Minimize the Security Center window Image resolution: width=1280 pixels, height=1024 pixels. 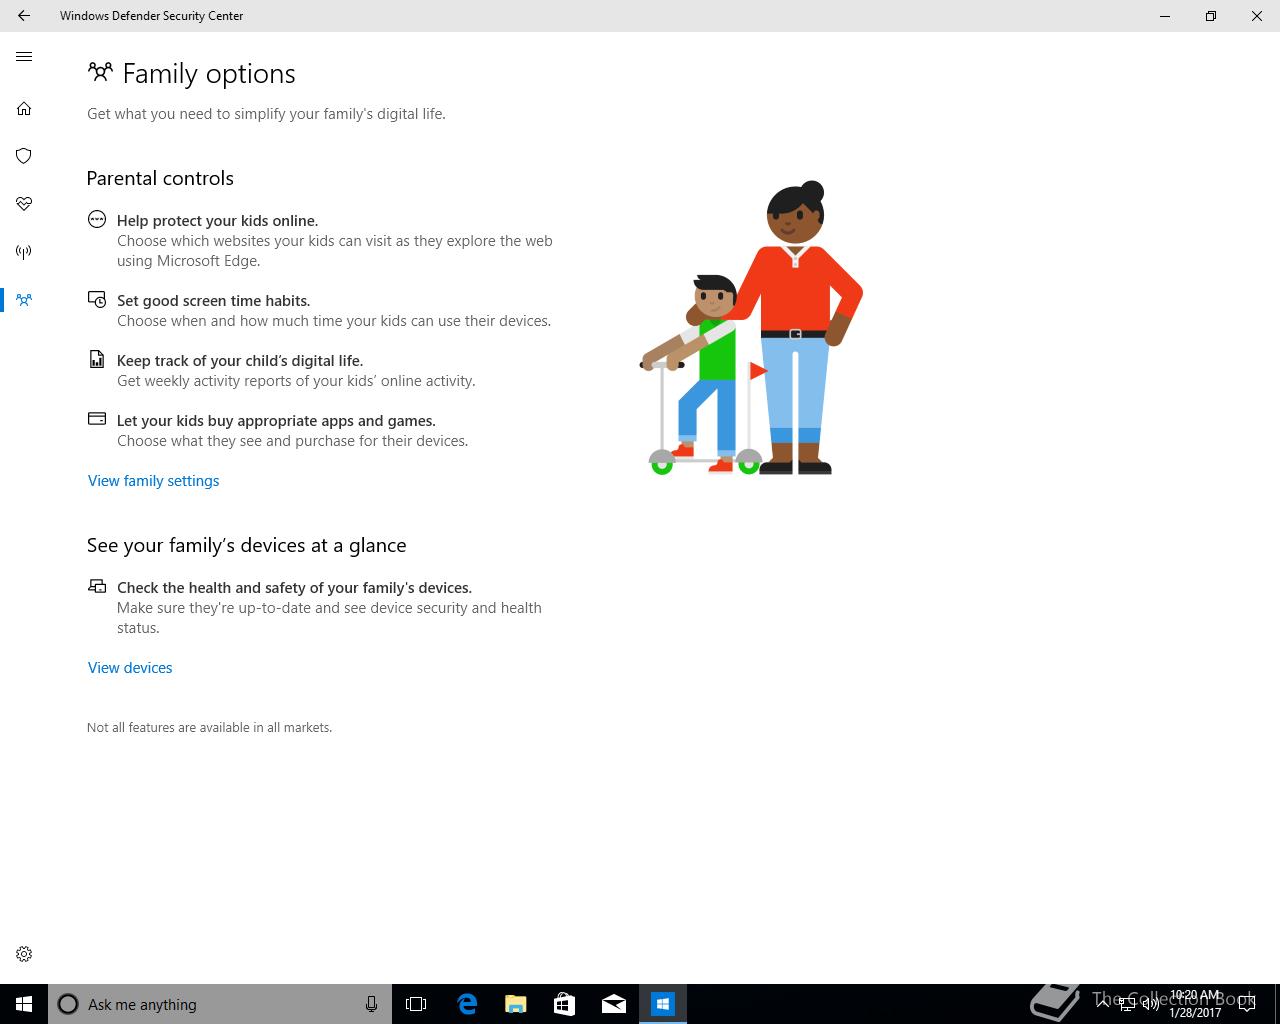[x=1165, y=16]
